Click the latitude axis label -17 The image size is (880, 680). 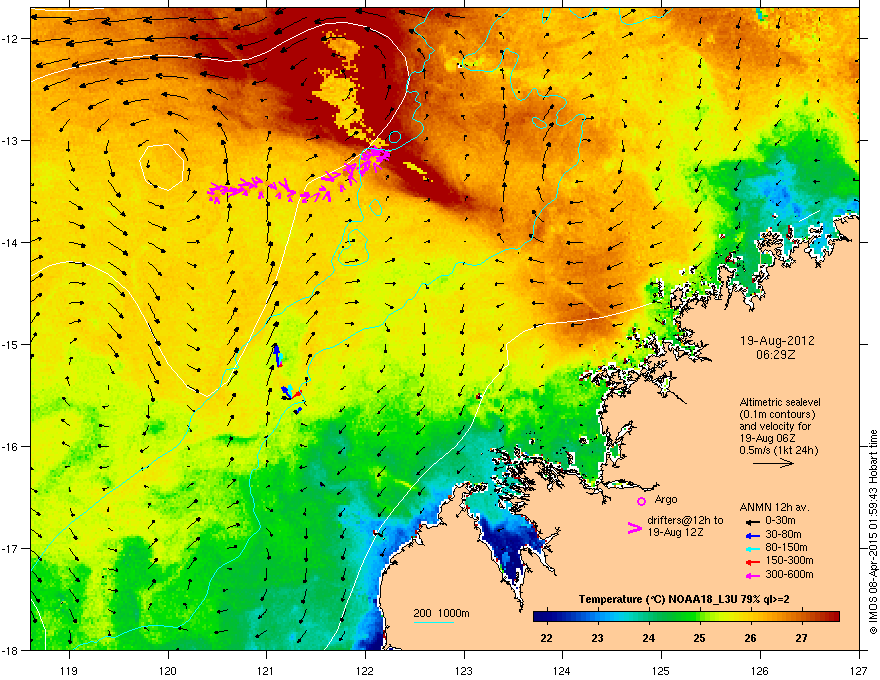coord(10,548)
